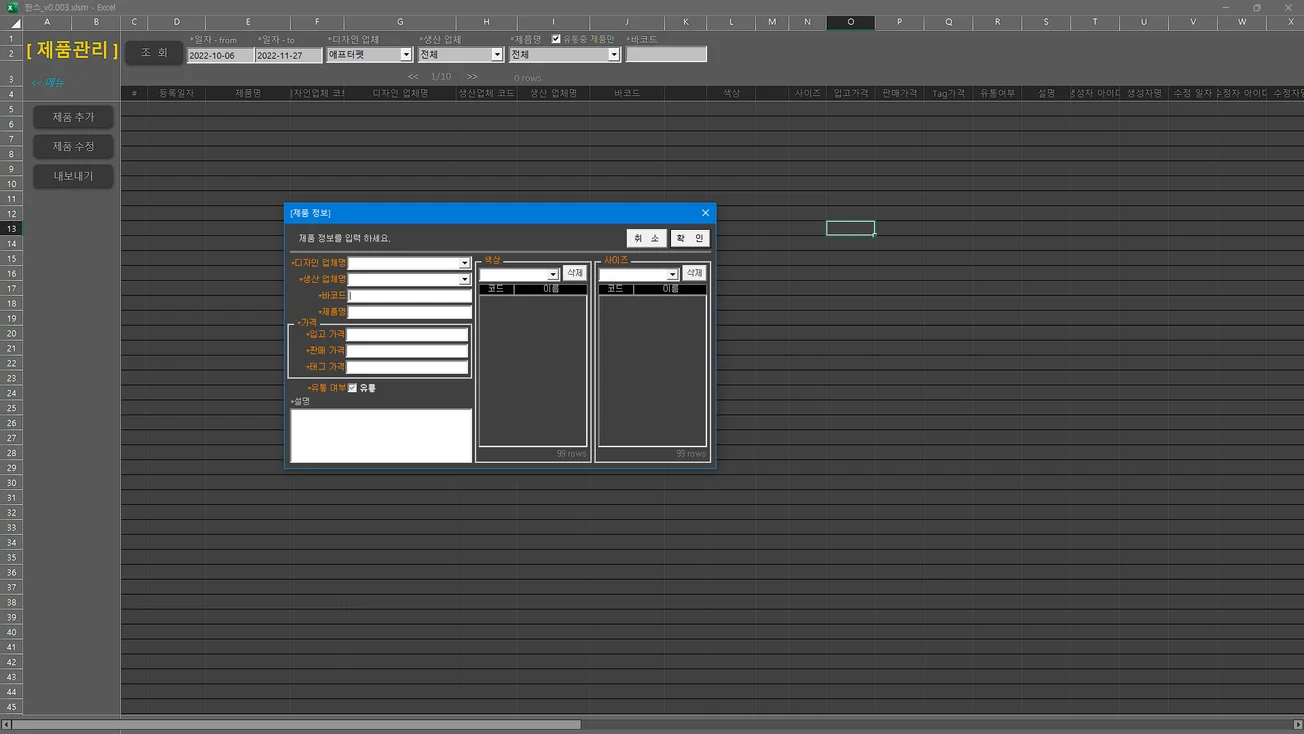Select column O header
This screenshot has width=1304, height=734.
click(851, 22)
